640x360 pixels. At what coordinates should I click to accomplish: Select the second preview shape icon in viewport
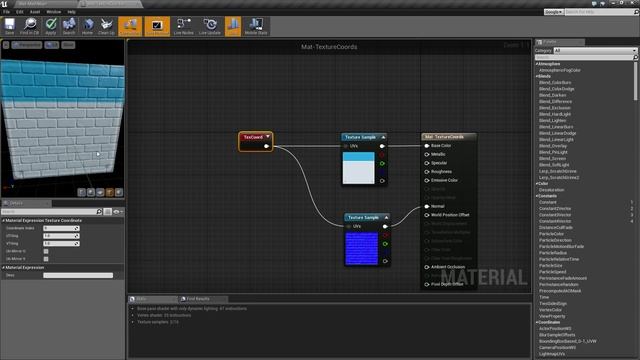[91, 192]
